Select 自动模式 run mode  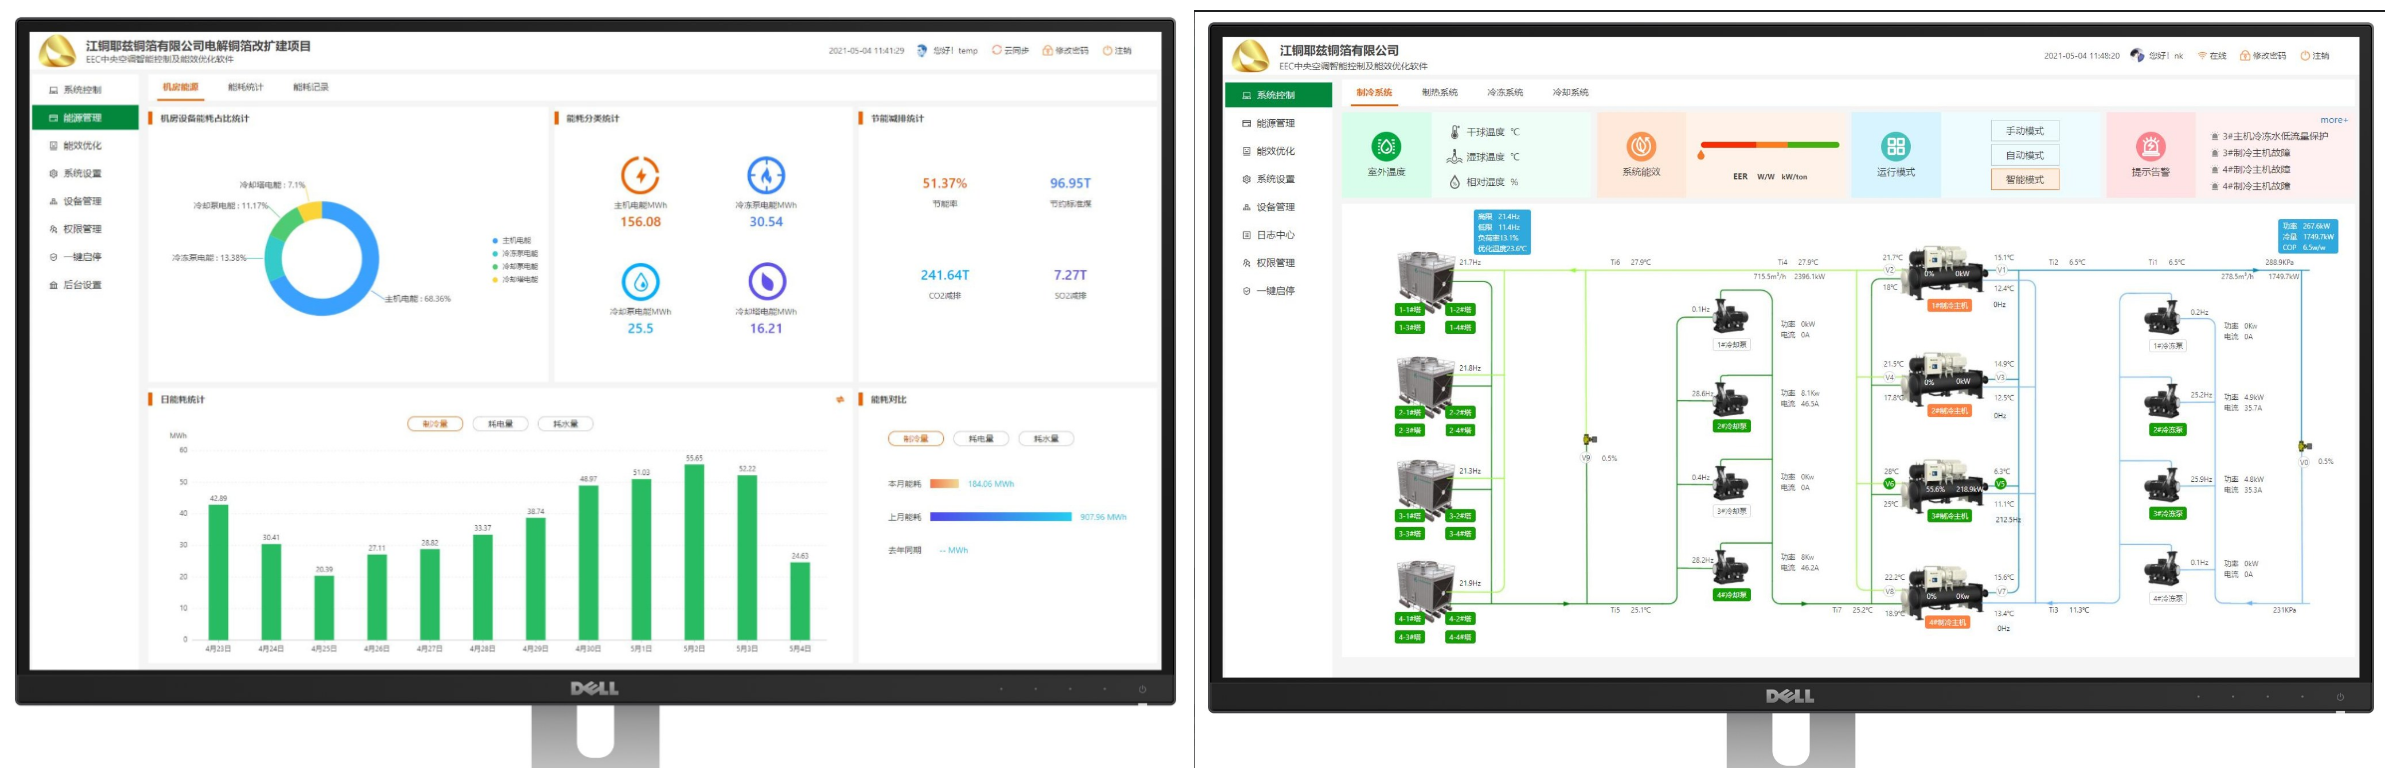2025,155
